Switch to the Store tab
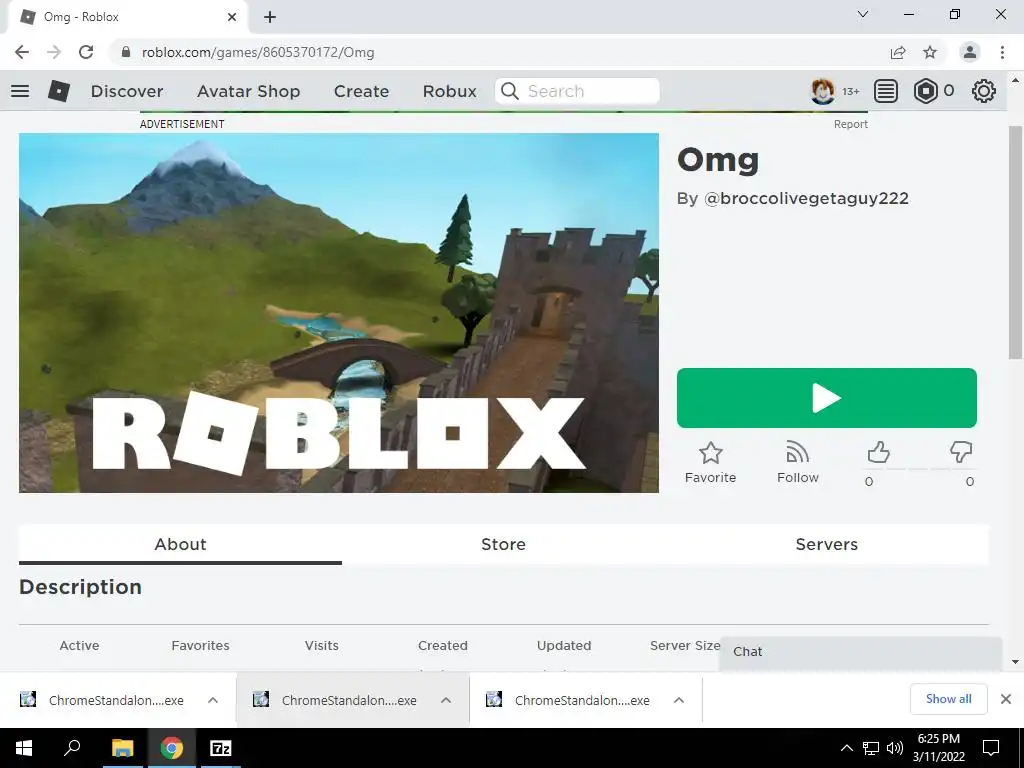 click(x=504, y=544)
